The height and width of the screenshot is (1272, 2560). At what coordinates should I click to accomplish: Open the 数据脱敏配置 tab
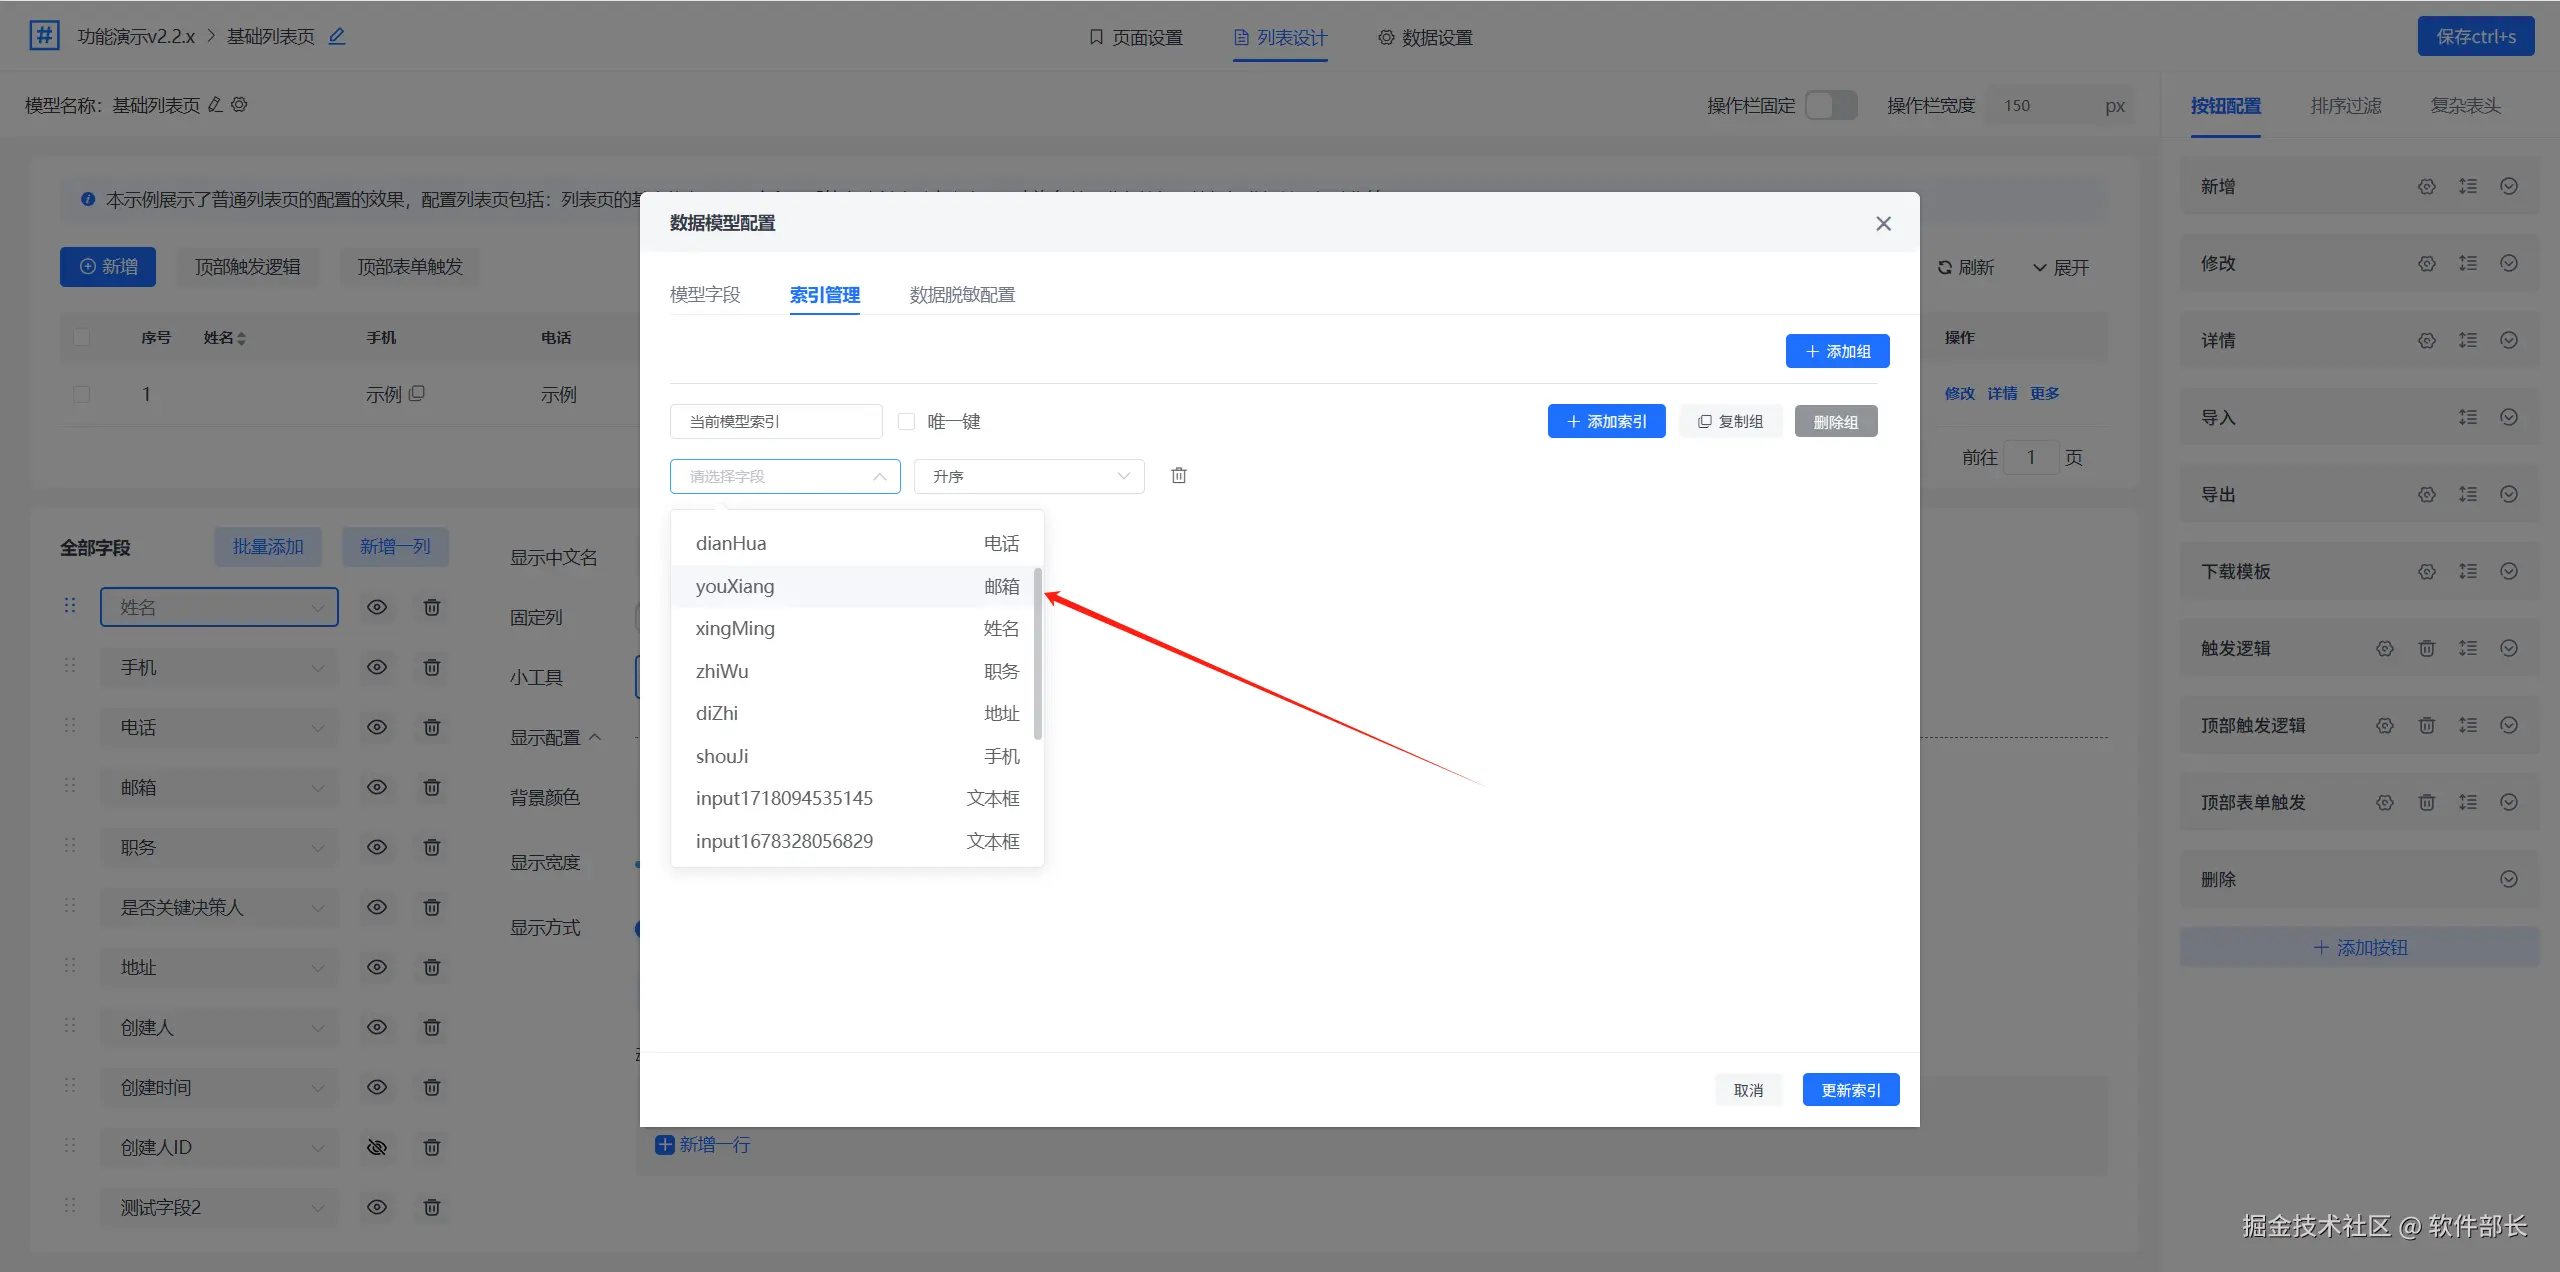click(x=962, y=295)
